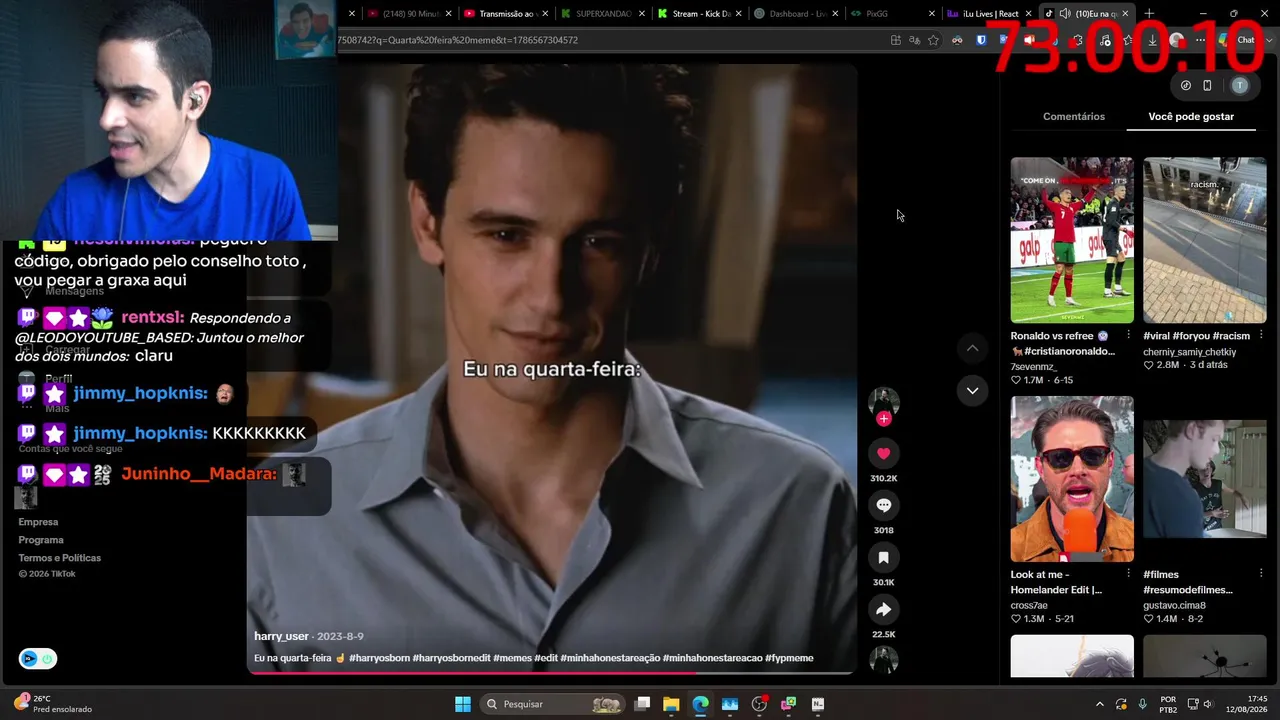Open the #harryosborn hashtag

tap(379, 658)
